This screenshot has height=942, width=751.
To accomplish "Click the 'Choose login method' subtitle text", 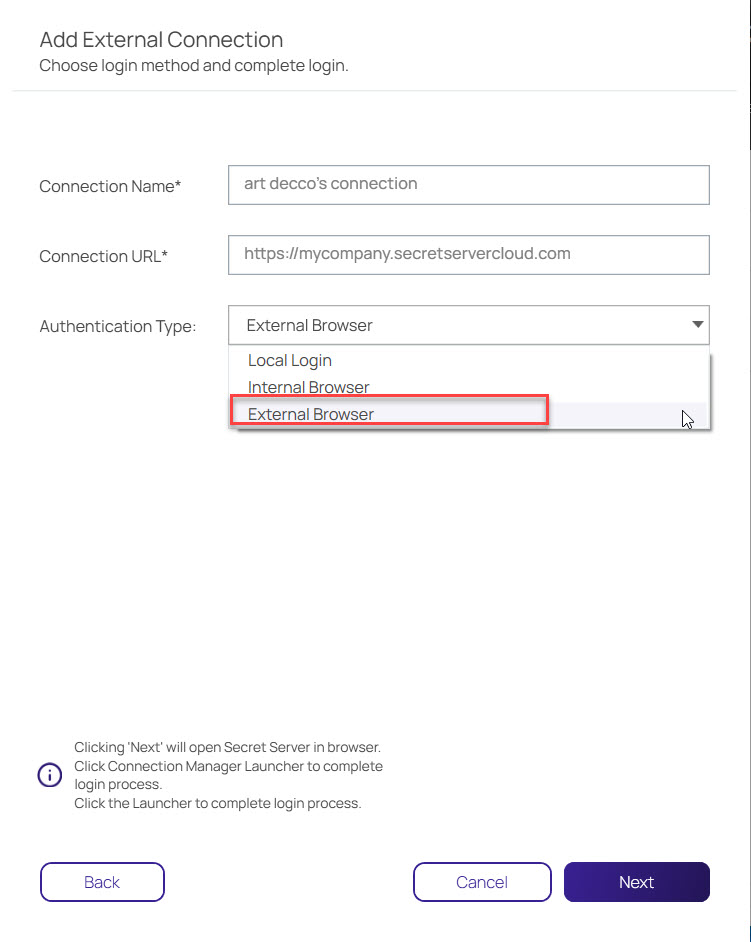I will tap(193, 66).
